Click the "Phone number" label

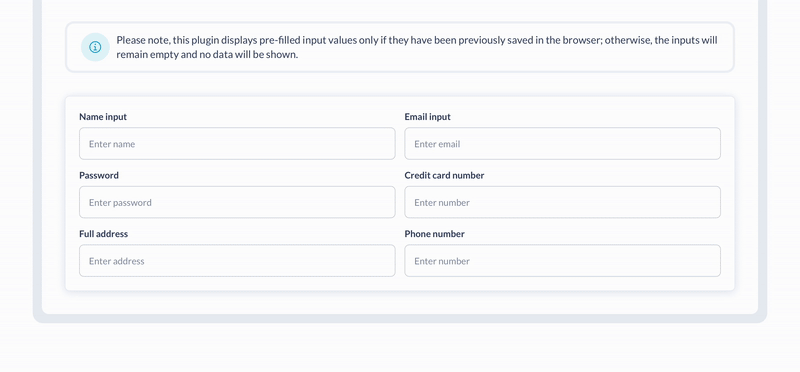point(435,234)
